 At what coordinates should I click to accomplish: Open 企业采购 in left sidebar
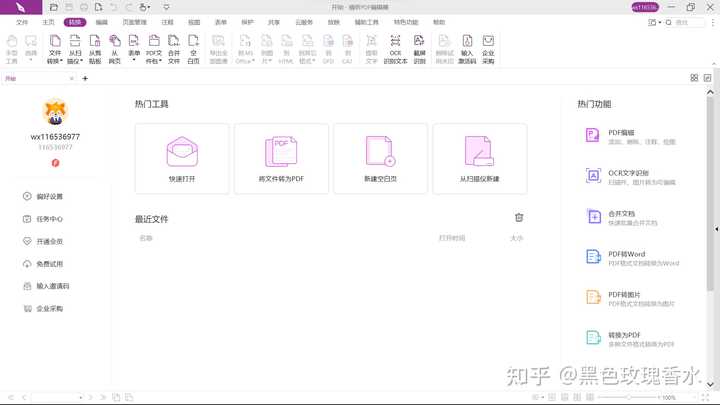pyautogui.click(x=43, y=309)
